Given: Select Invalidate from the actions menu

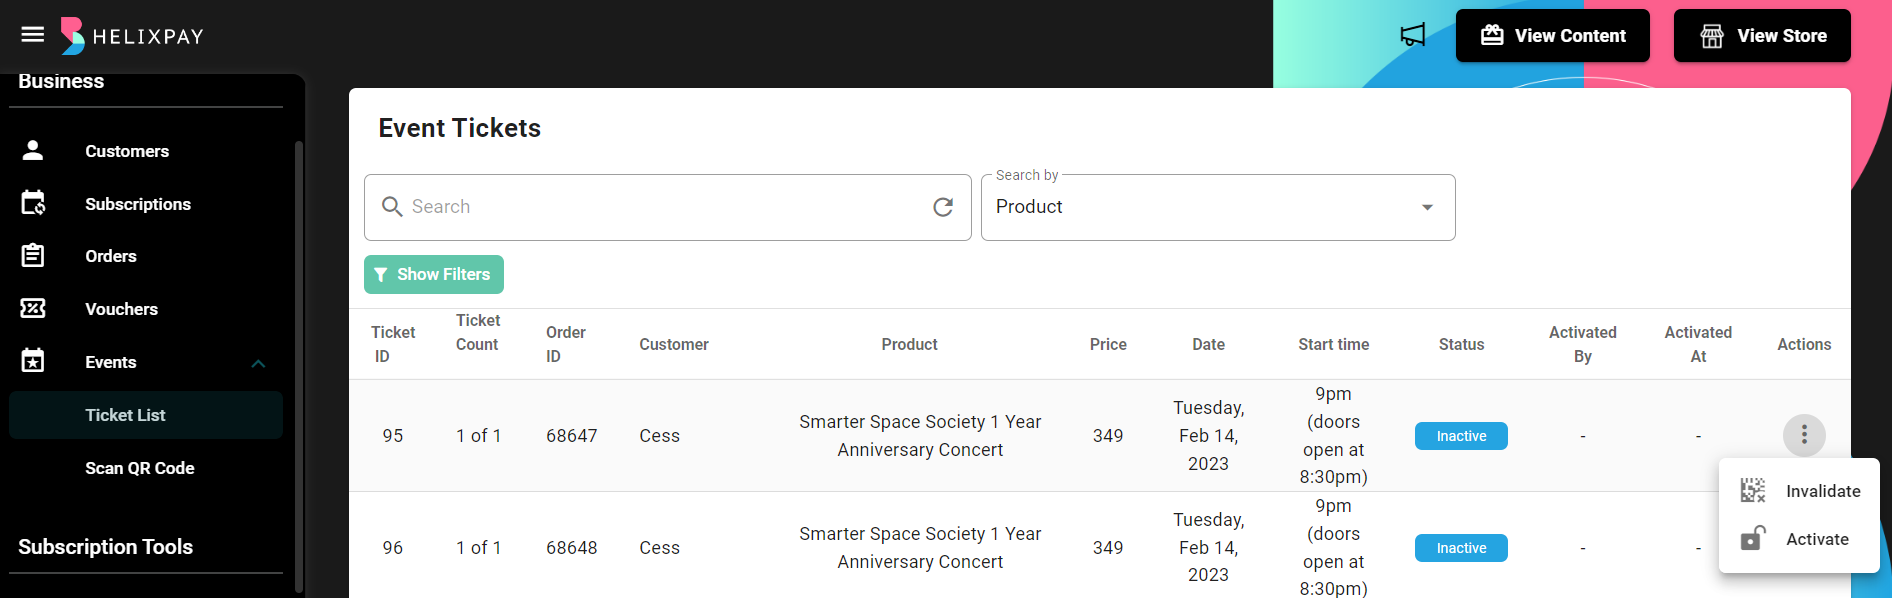Looking at the screenshot, I should (x=1822, y=491).
